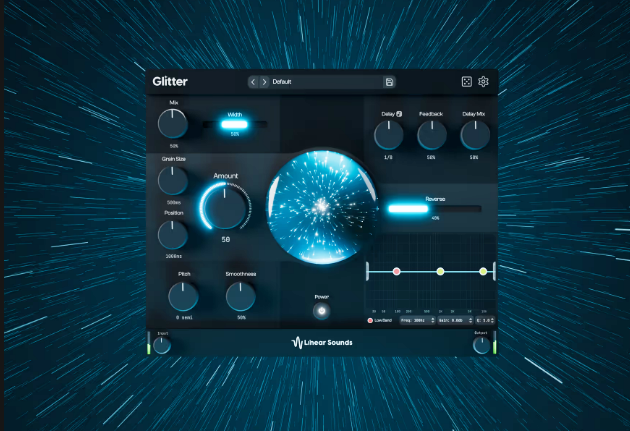Click the Glitter plugin title
Image resolution: width=630 pixels, height=431 pixels.
pos(170,82)
